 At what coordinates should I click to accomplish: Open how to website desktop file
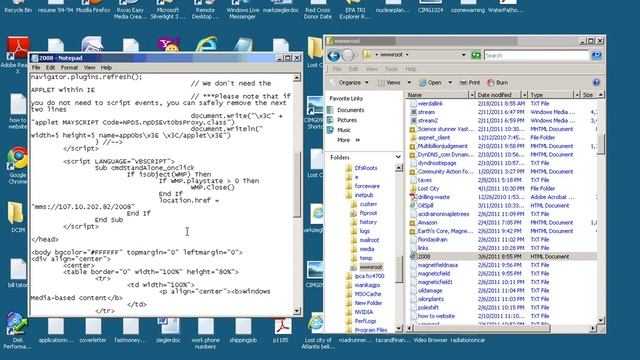(x=18, y=111)
